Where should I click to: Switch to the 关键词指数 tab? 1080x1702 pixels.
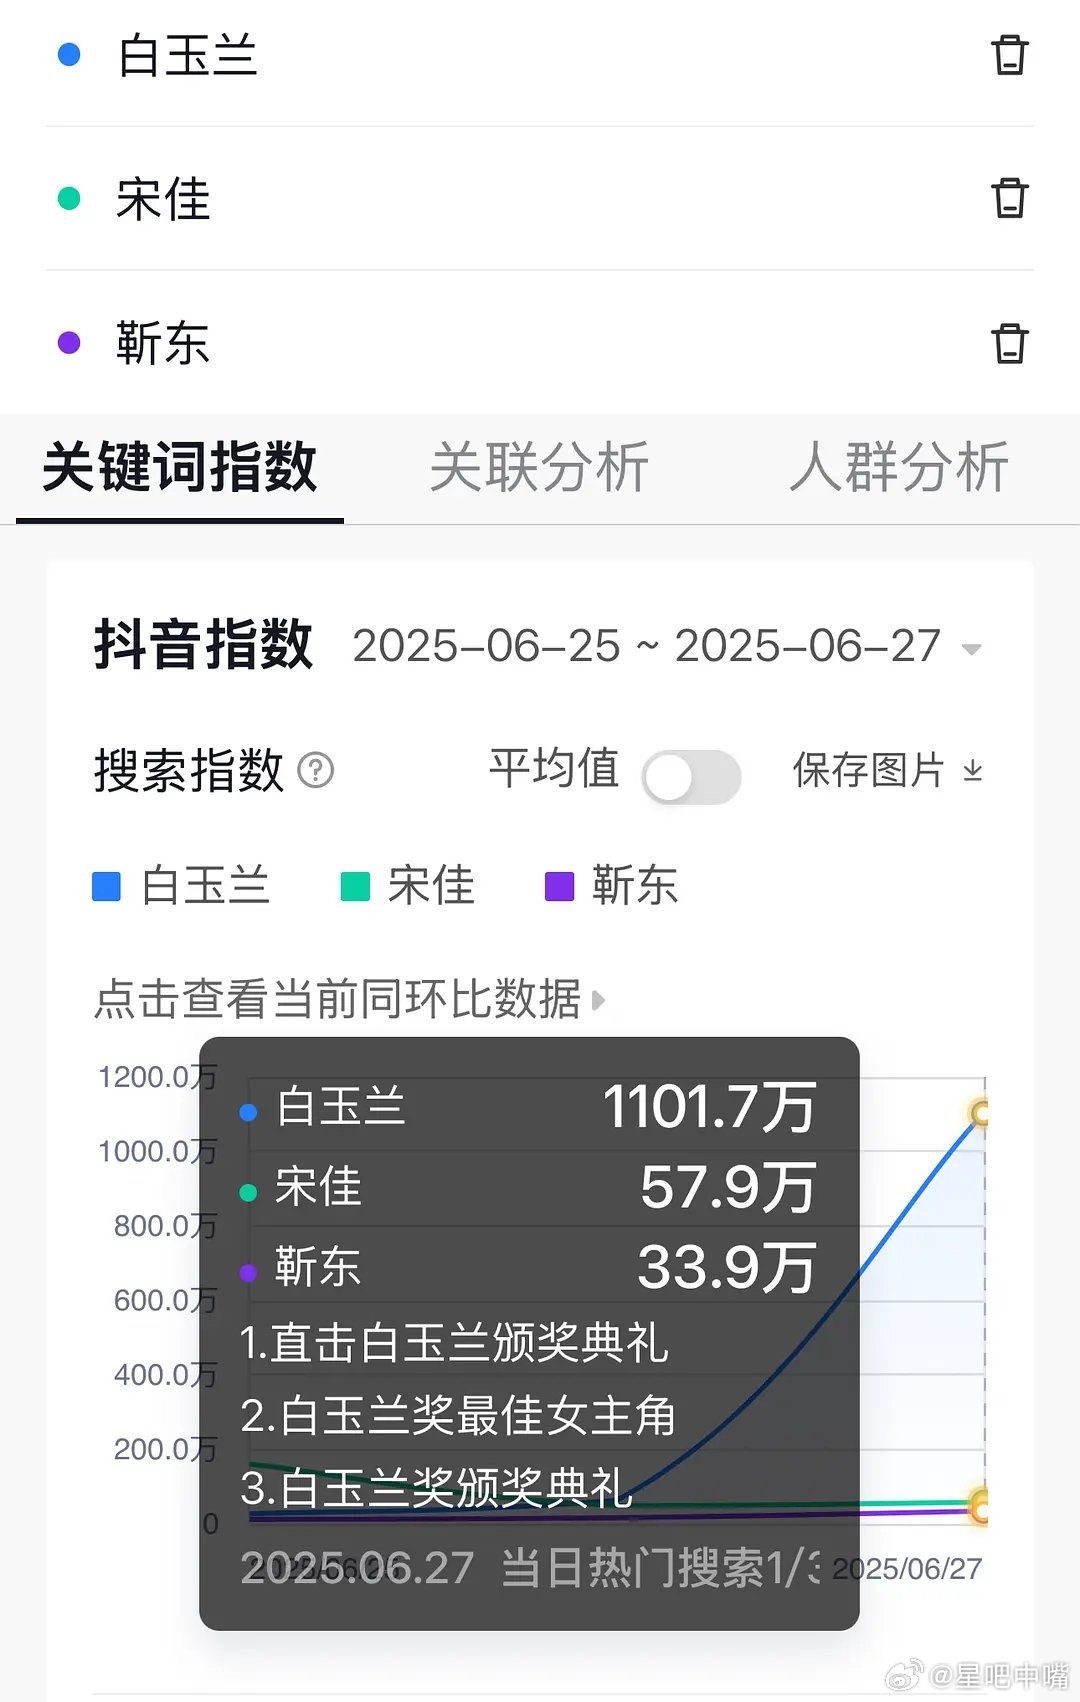[180, 467]
